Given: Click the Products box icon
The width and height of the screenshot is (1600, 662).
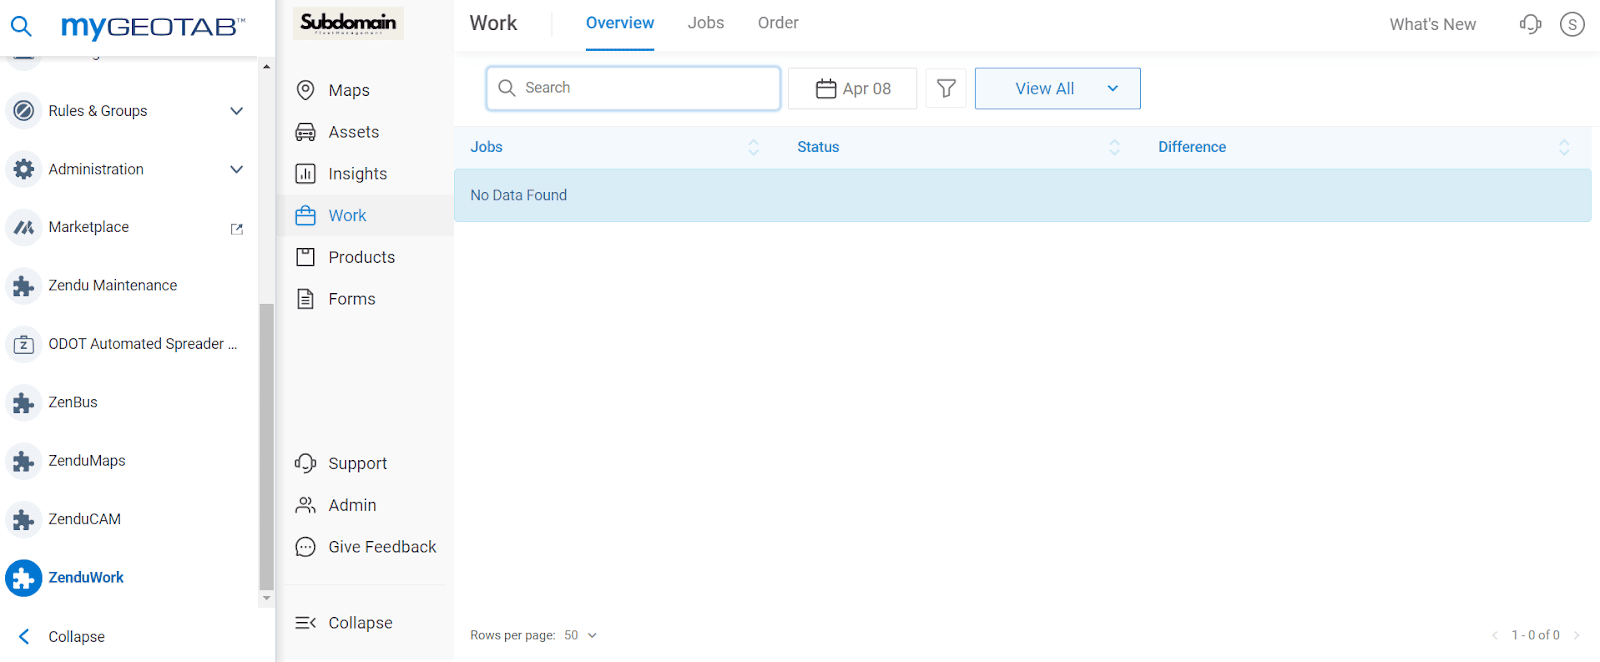Looking at the screenshot, I should [306, 257].
